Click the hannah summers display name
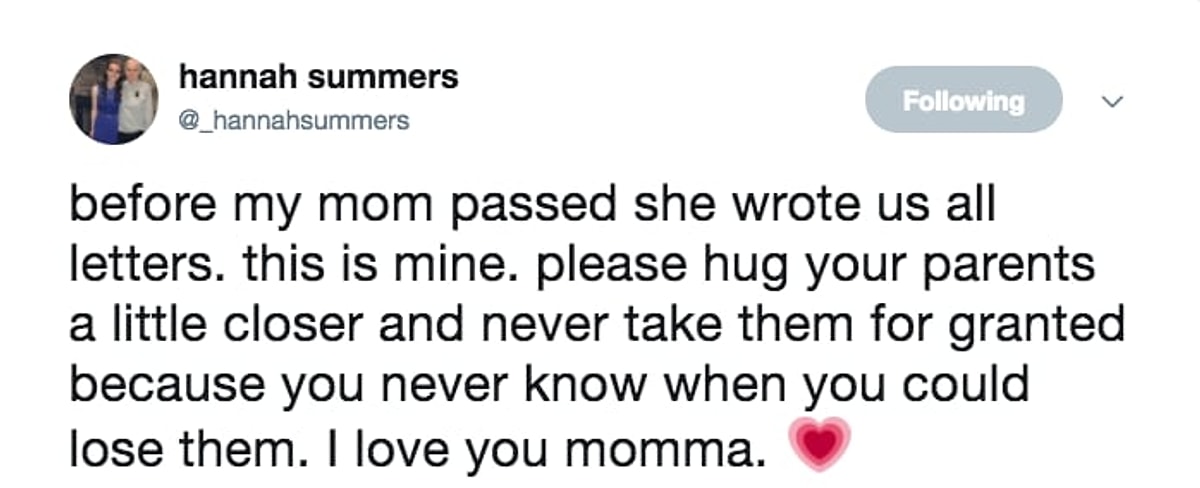The height and width of the screenshot is (488, 1200). (x=317, y=77)
